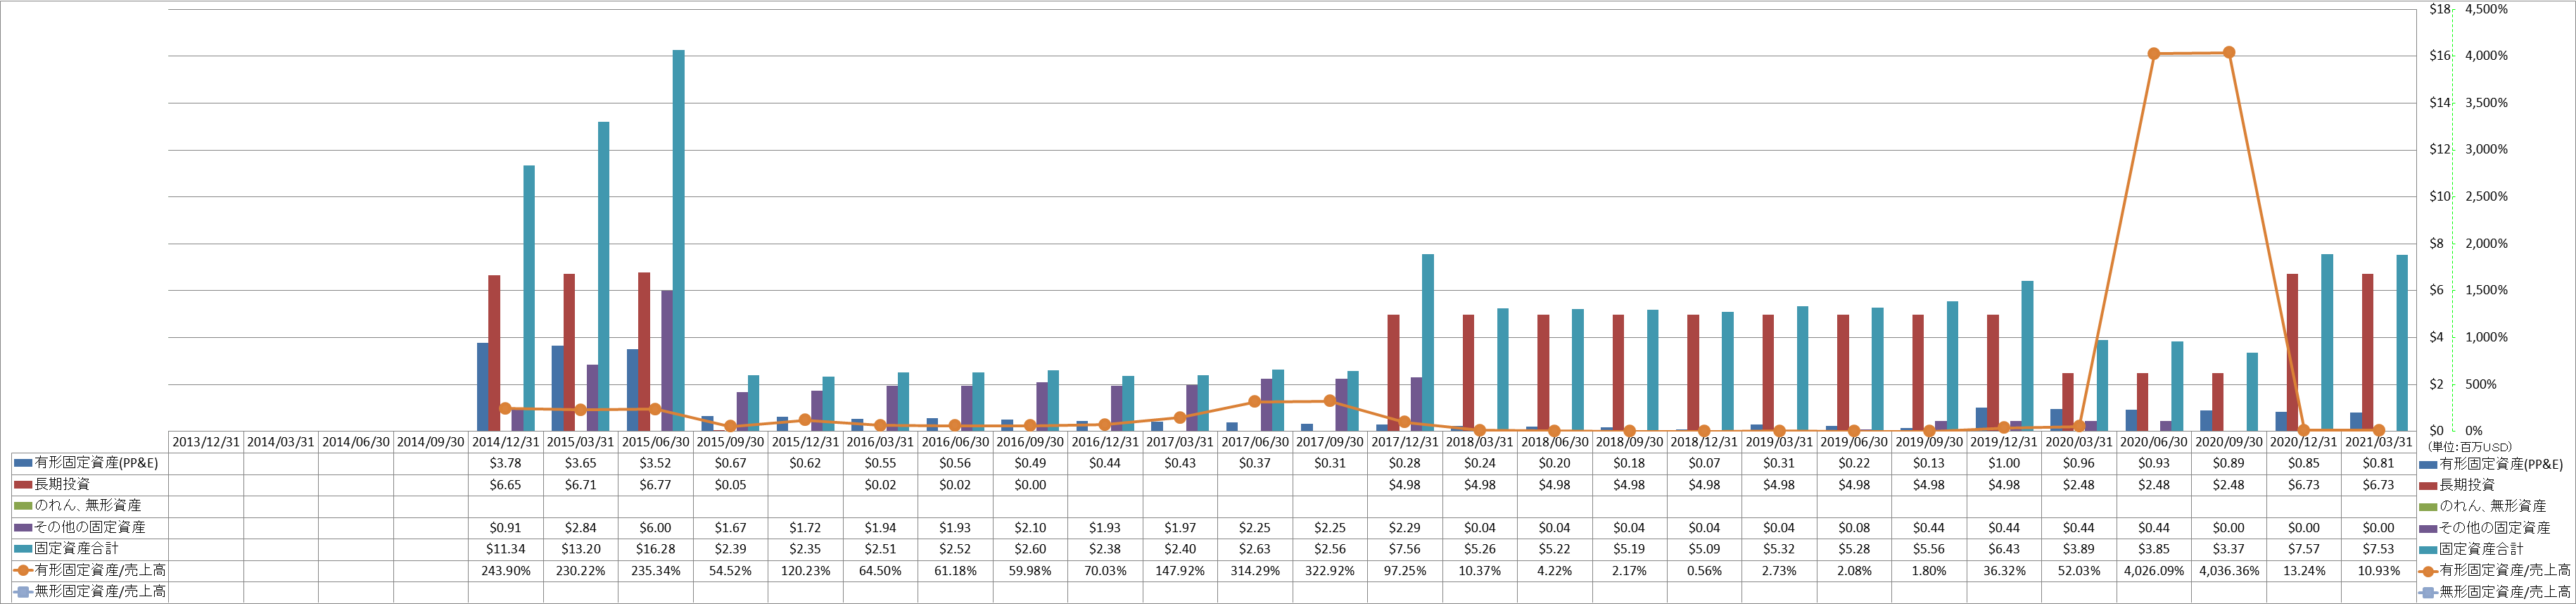Click the 314.29% ratio cell

(x=1255, y=571)
